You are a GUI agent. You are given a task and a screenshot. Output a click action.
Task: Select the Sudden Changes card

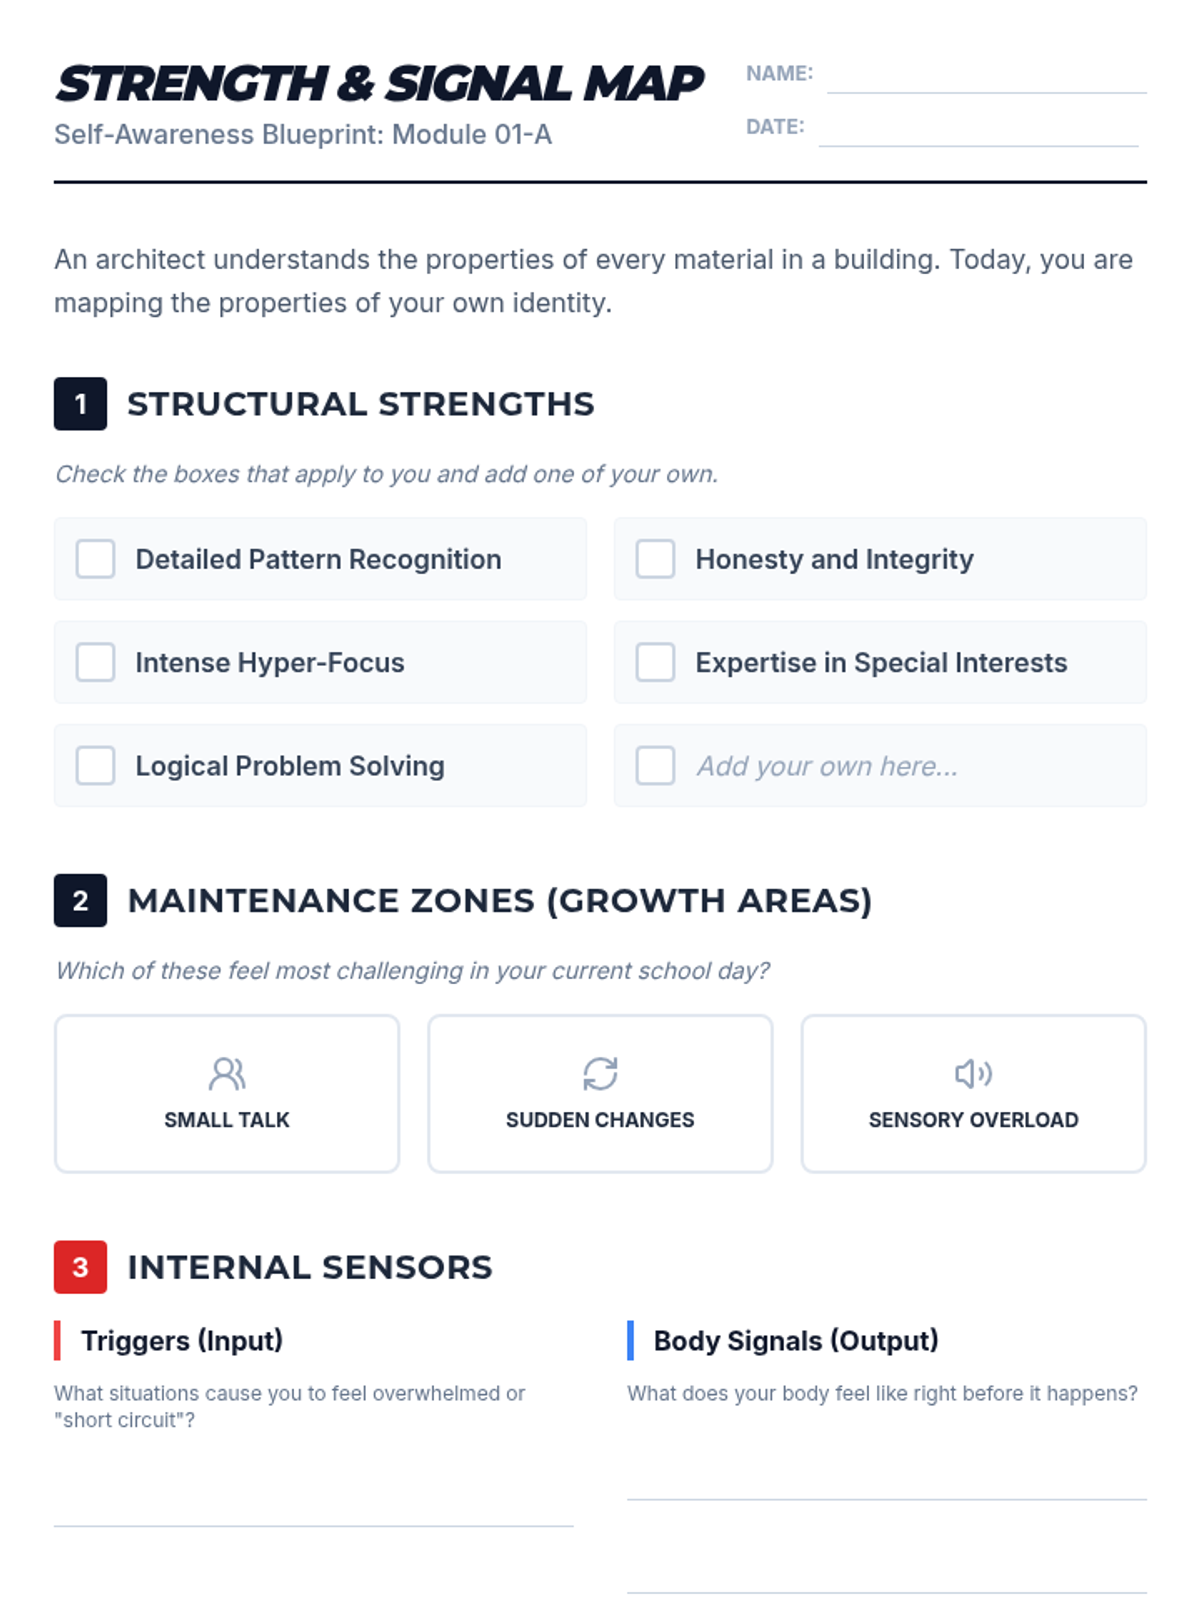600,1094
